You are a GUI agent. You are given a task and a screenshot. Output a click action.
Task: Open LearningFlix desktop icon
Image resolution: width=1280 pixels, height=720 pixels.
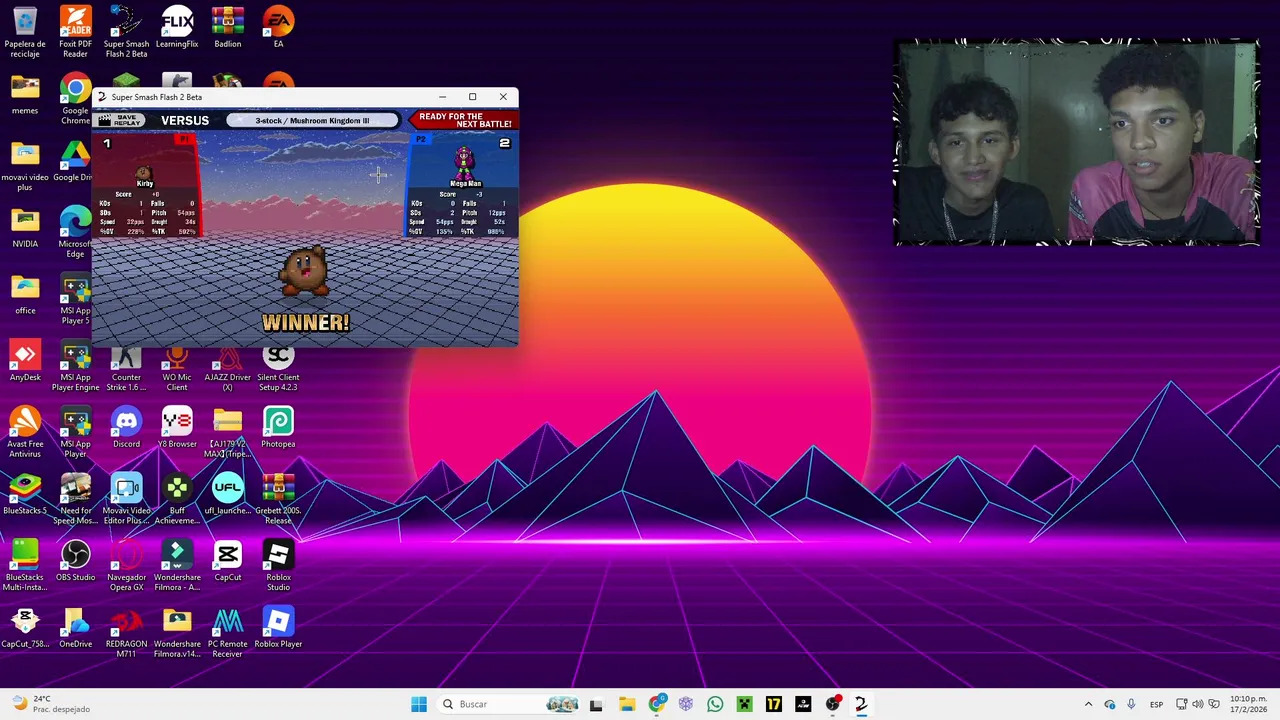(x=177, y=27)
